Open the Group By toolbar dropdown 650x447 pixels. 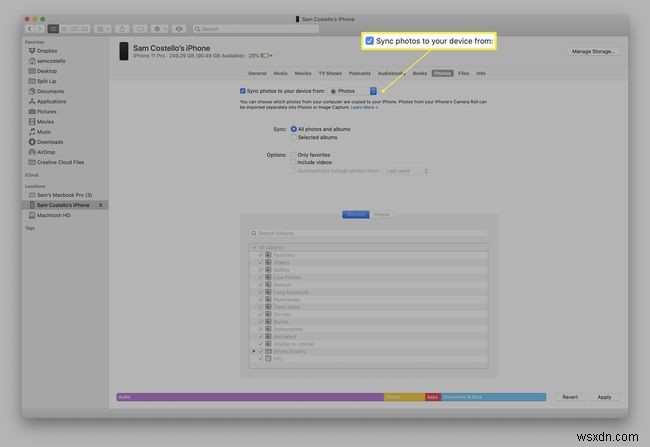103,29
